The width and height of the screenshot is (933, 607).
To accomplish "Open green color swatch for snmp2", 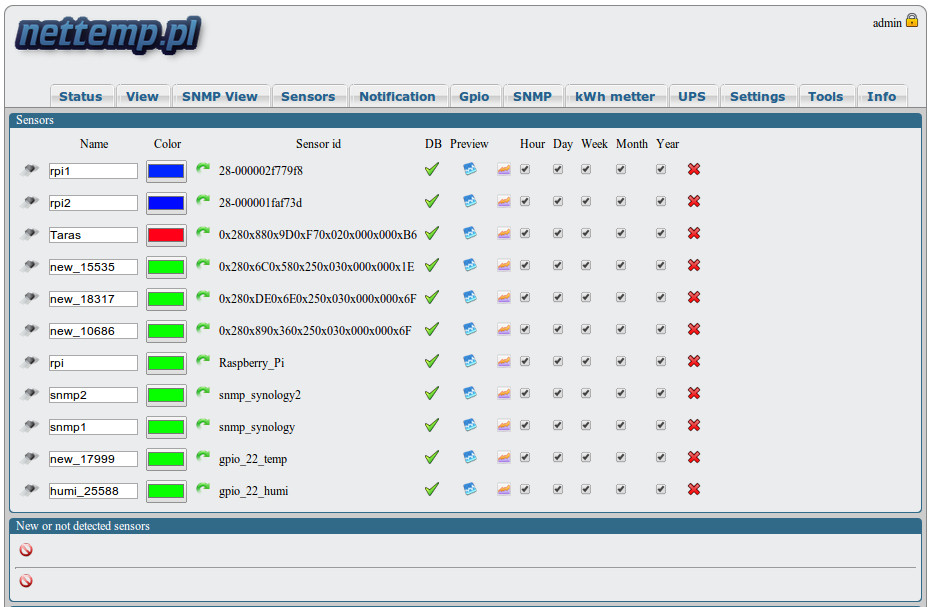I will pyautogui.click(x=166, y=395).
